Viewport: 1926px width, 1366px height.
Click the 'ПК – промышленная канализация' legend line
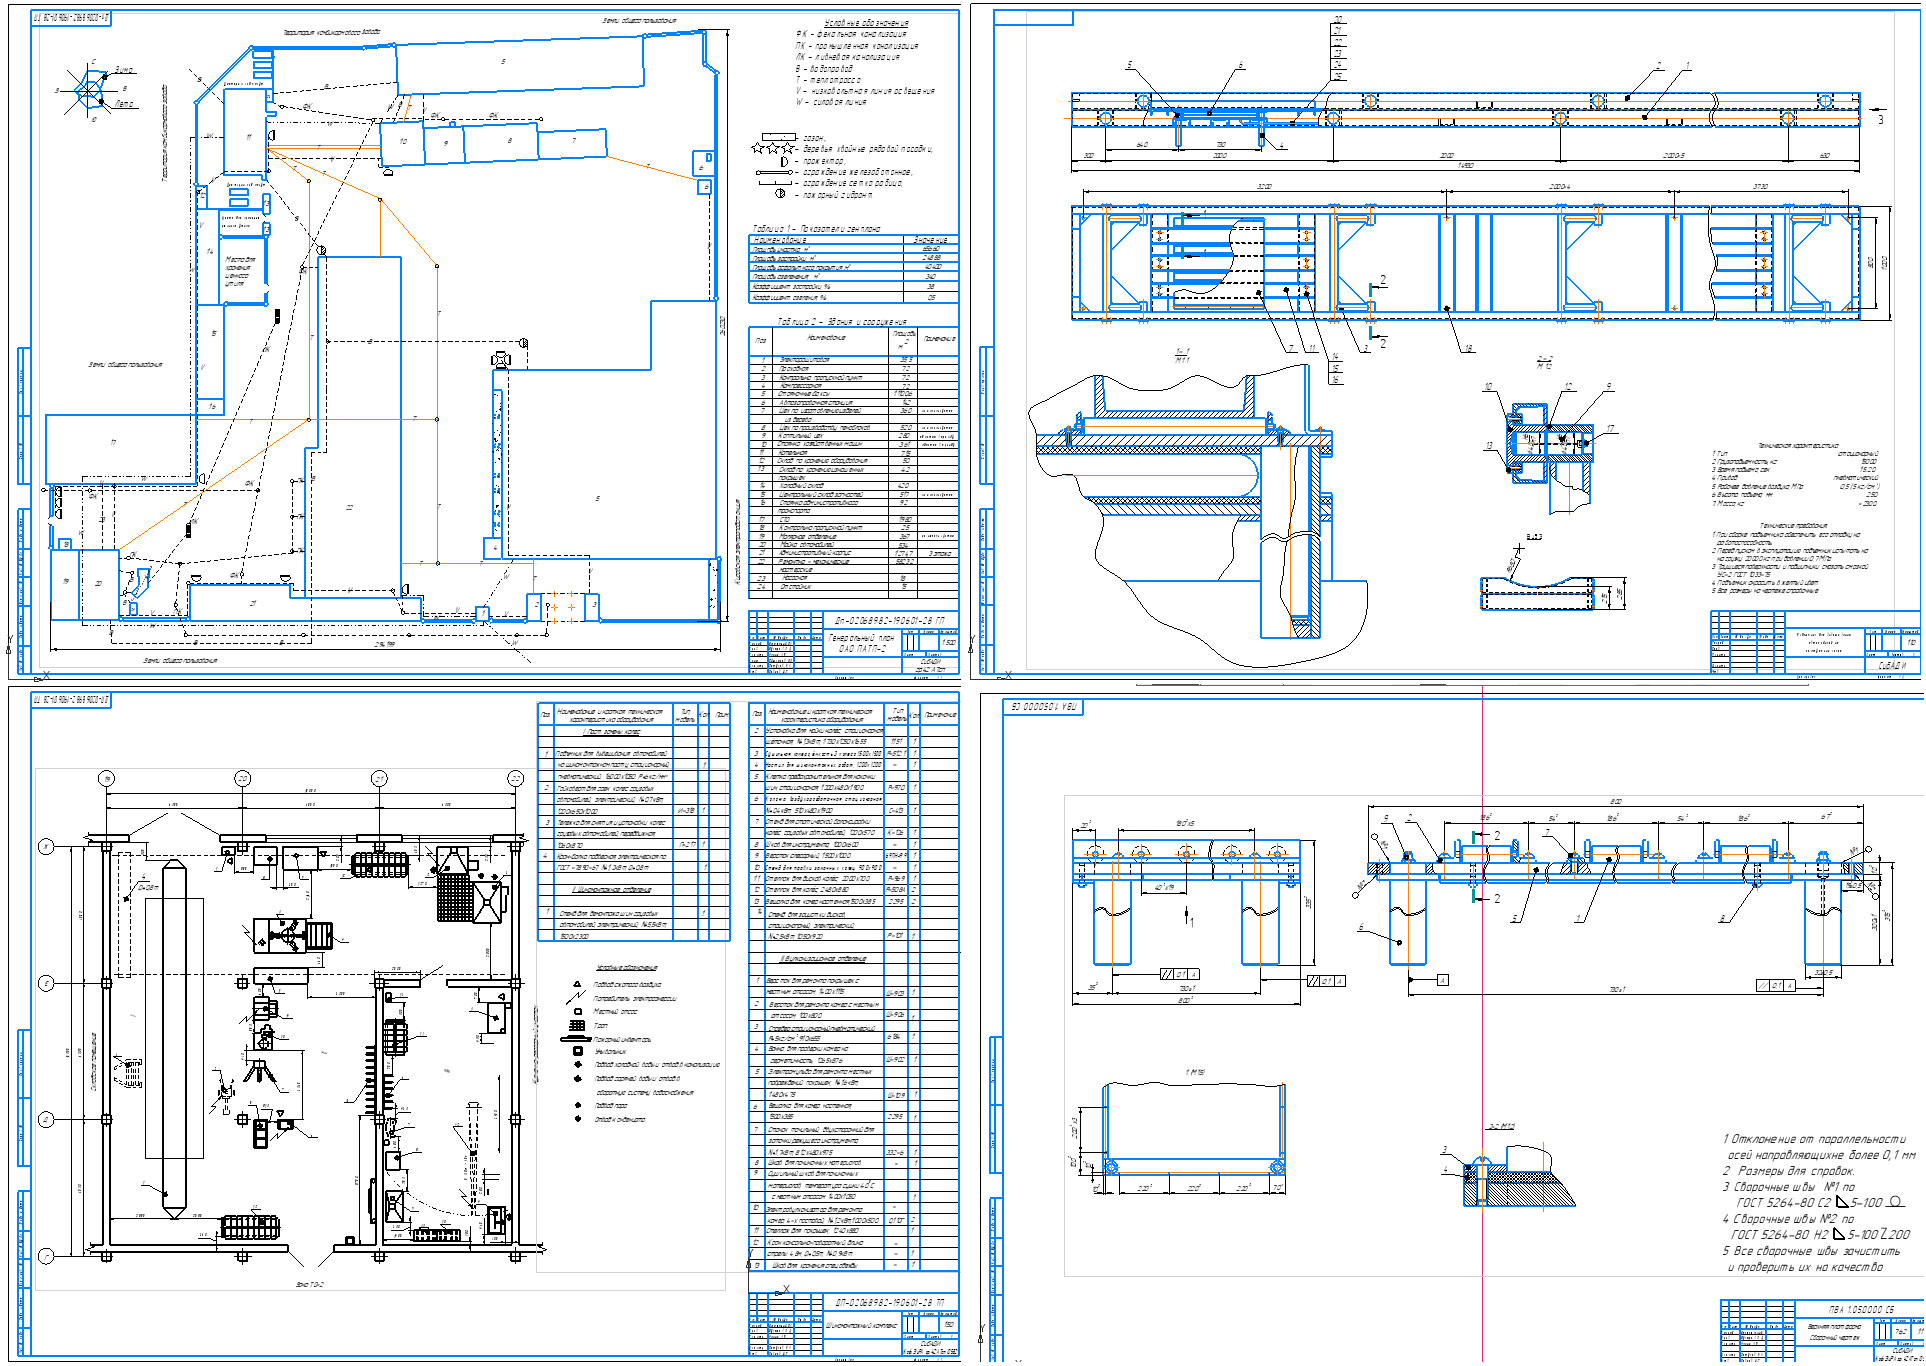pyautogui.click(x=857, y=46)
